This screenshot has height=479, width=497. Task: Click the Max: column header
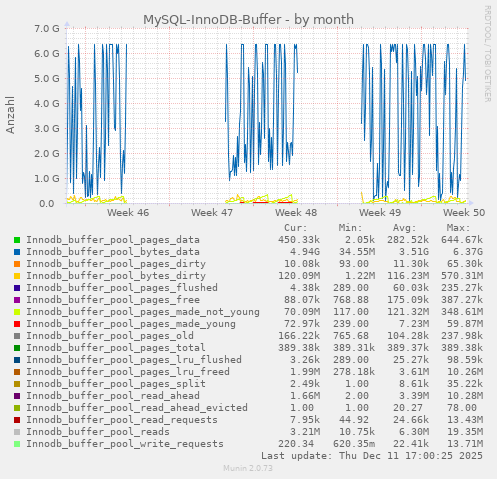459,228
